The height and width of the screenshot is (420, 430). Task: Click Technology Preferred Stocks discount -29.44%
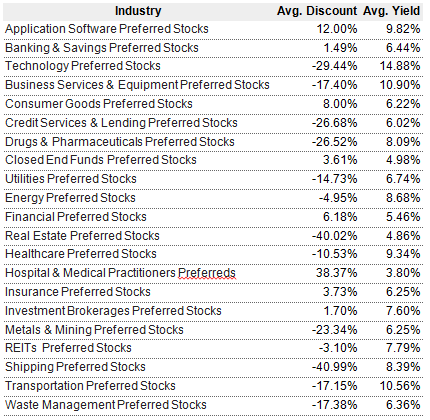coord(334,66)
